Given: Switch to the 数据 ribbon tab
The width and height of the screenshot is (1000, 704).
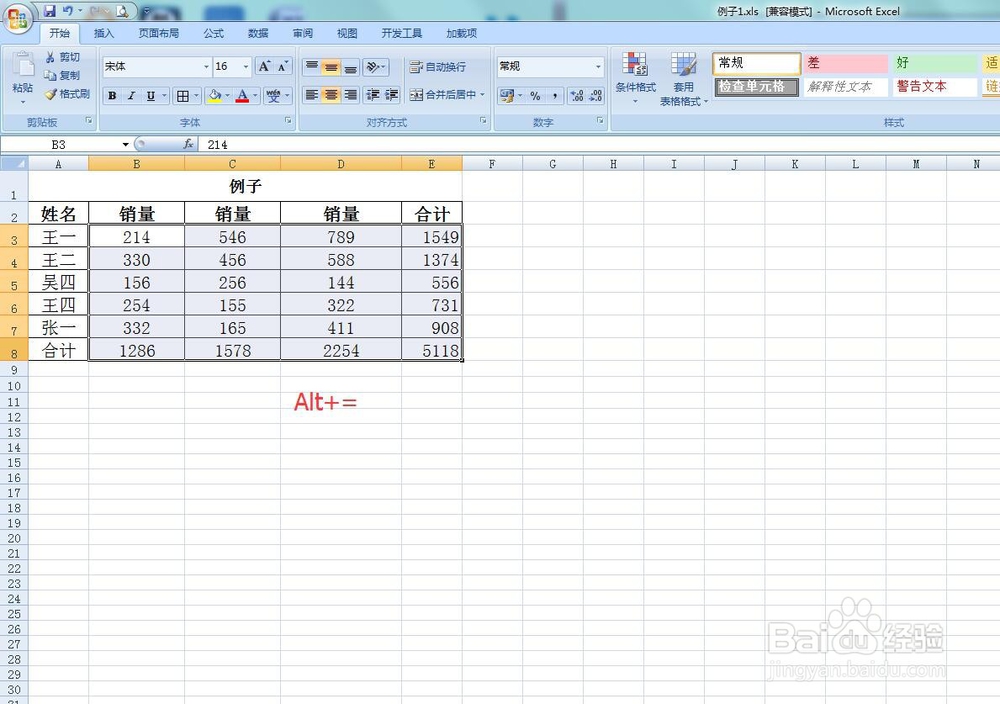Looking at the screenshot, I should pyautogui.click(x=258, y=33).
